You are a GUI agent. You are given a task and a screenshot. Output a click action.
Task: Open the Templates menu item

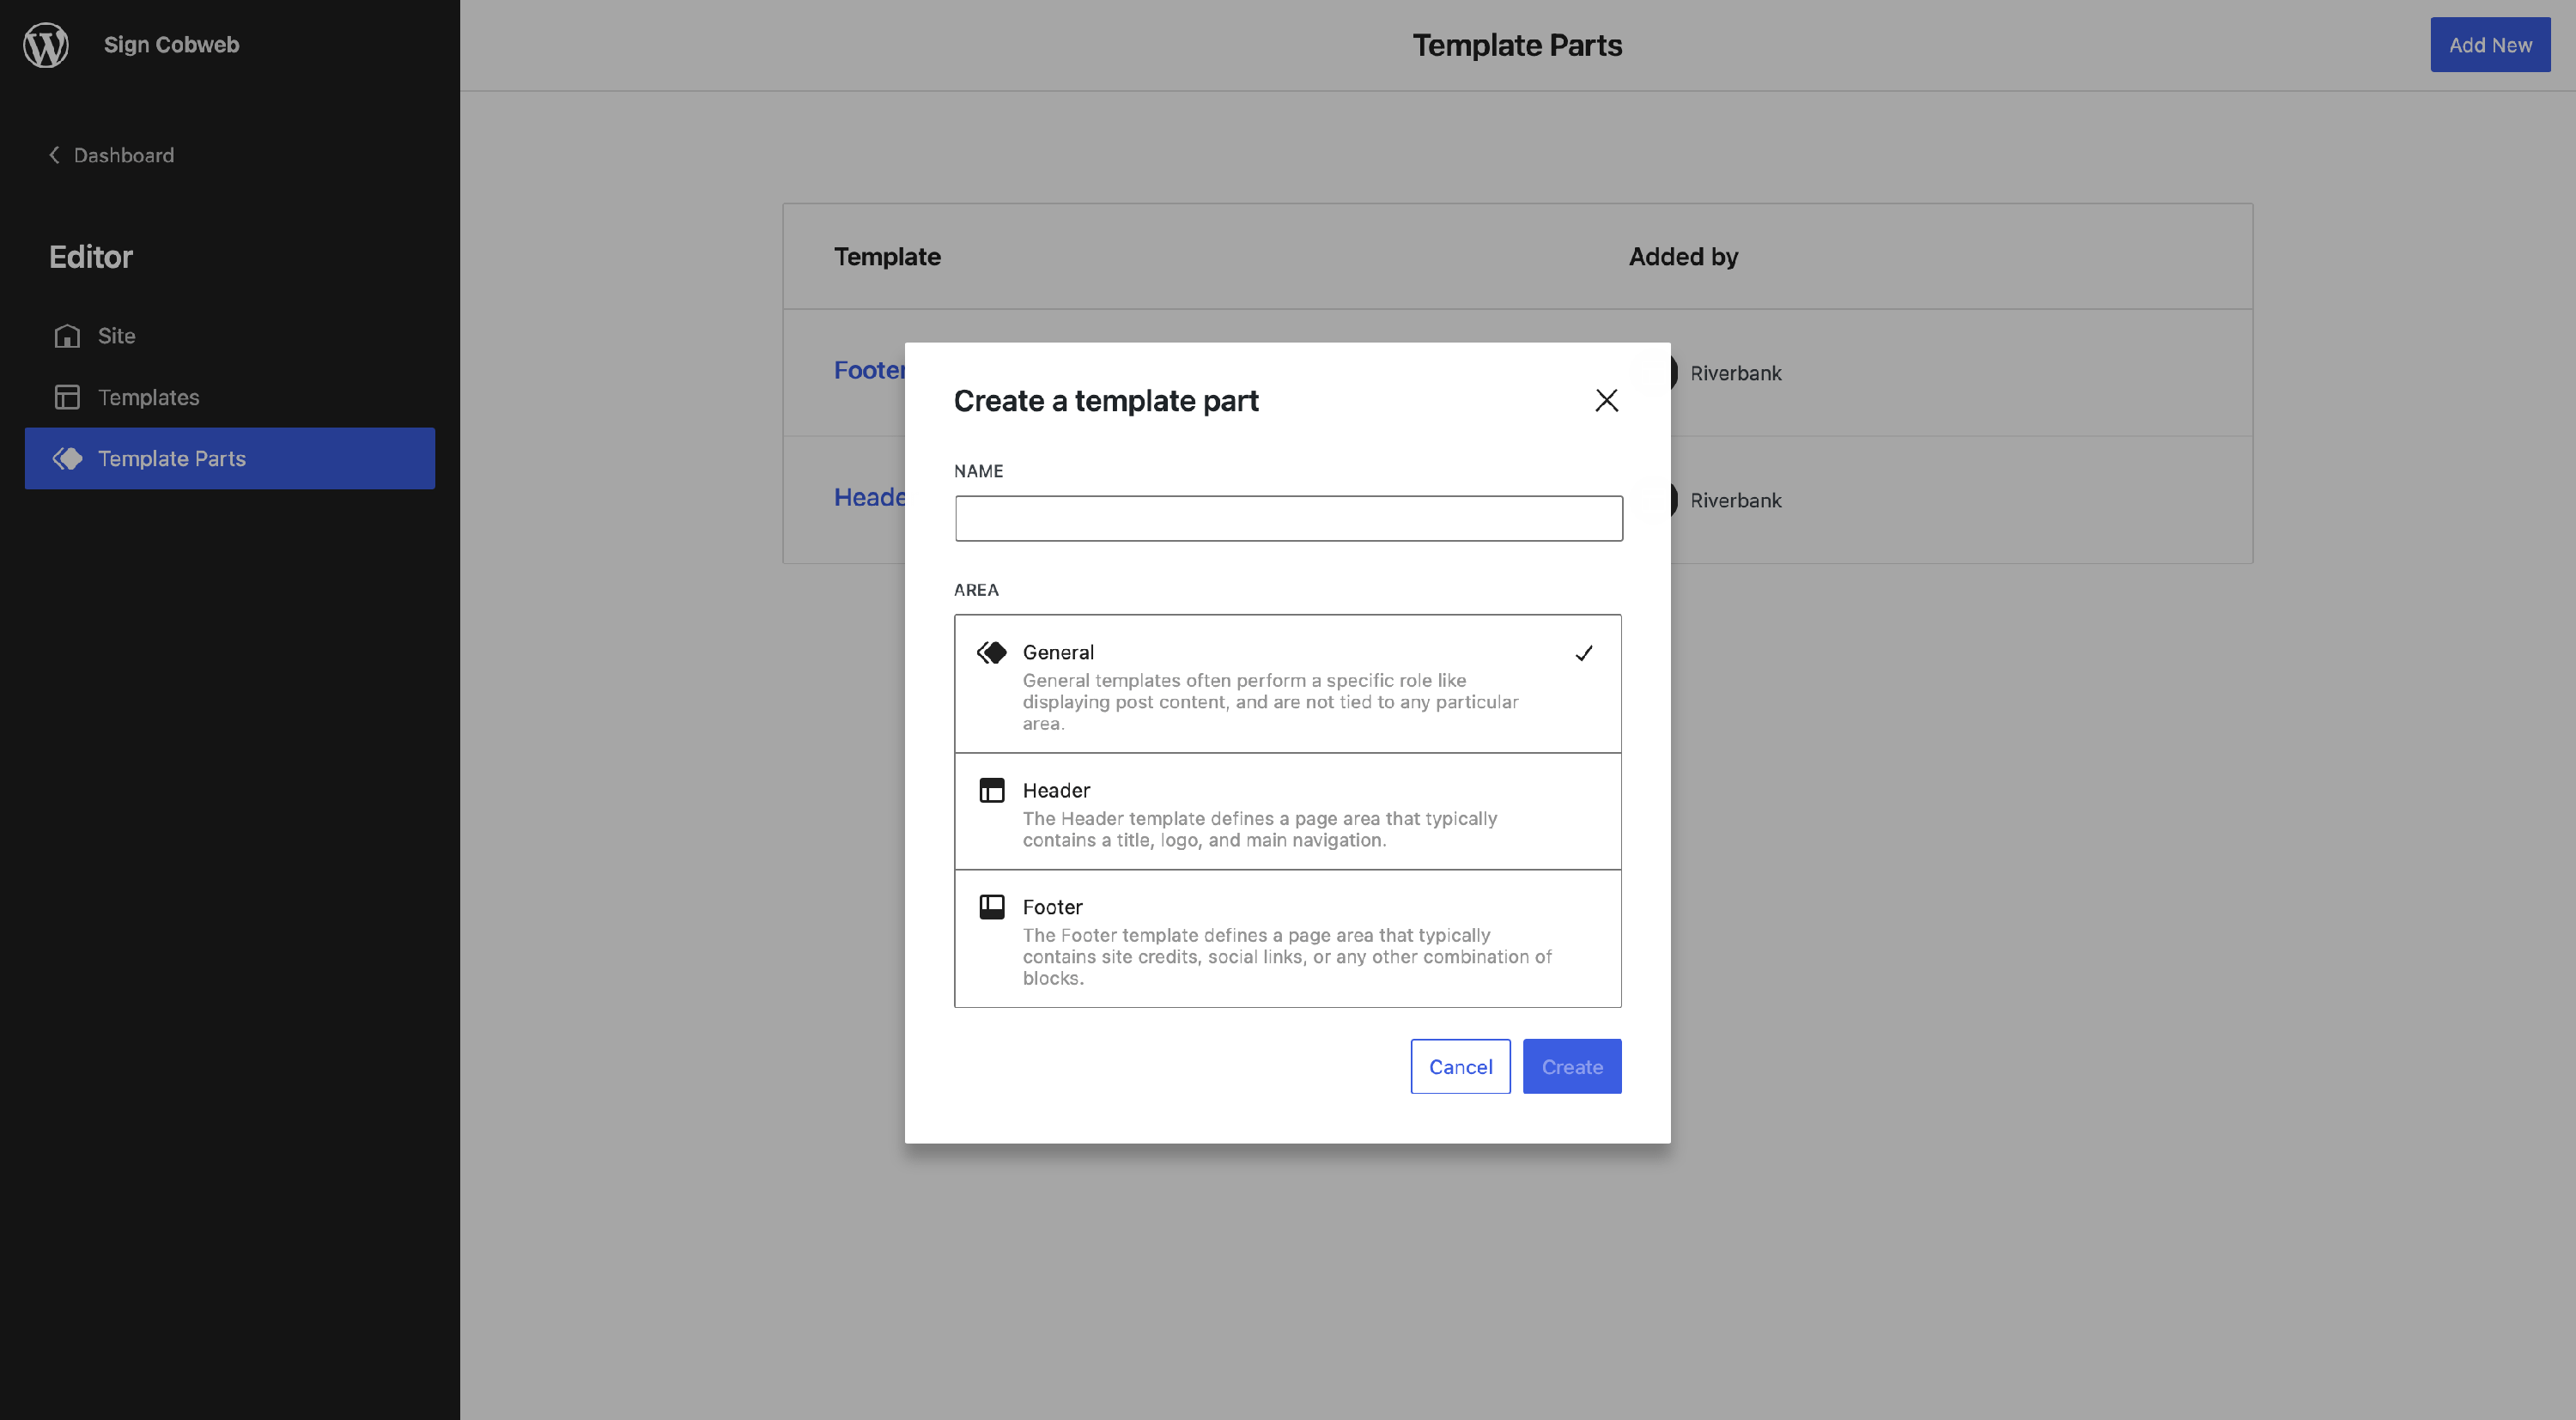[x=148, y=397]
